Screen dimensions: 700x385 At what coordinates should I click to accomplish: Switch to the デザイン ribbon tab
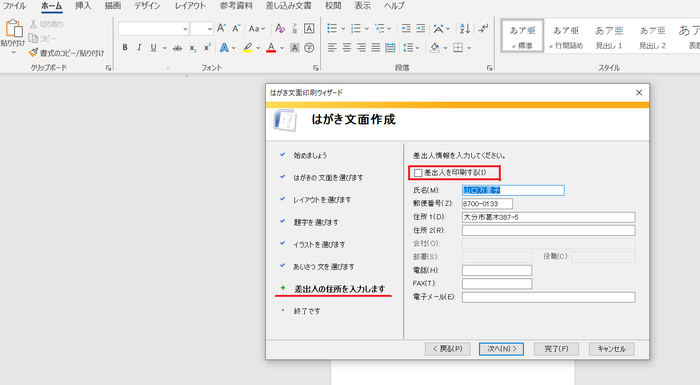147,6
